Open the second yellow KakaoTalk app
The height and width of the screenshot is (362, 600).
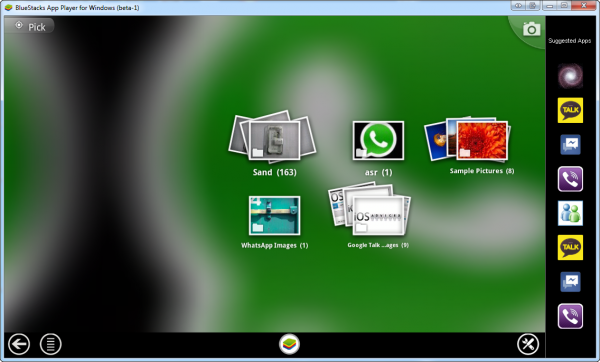click(x=570, y=247)
